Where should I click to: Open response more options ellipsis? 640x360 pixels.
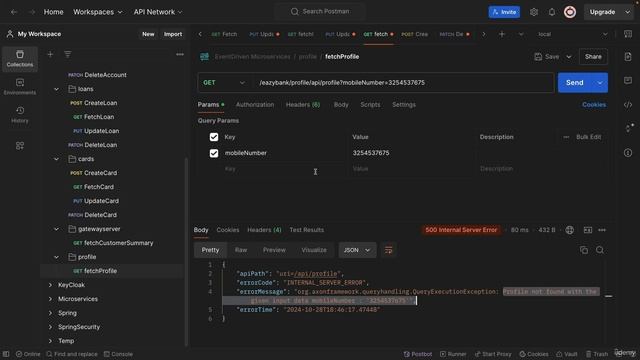pos(602,230)
